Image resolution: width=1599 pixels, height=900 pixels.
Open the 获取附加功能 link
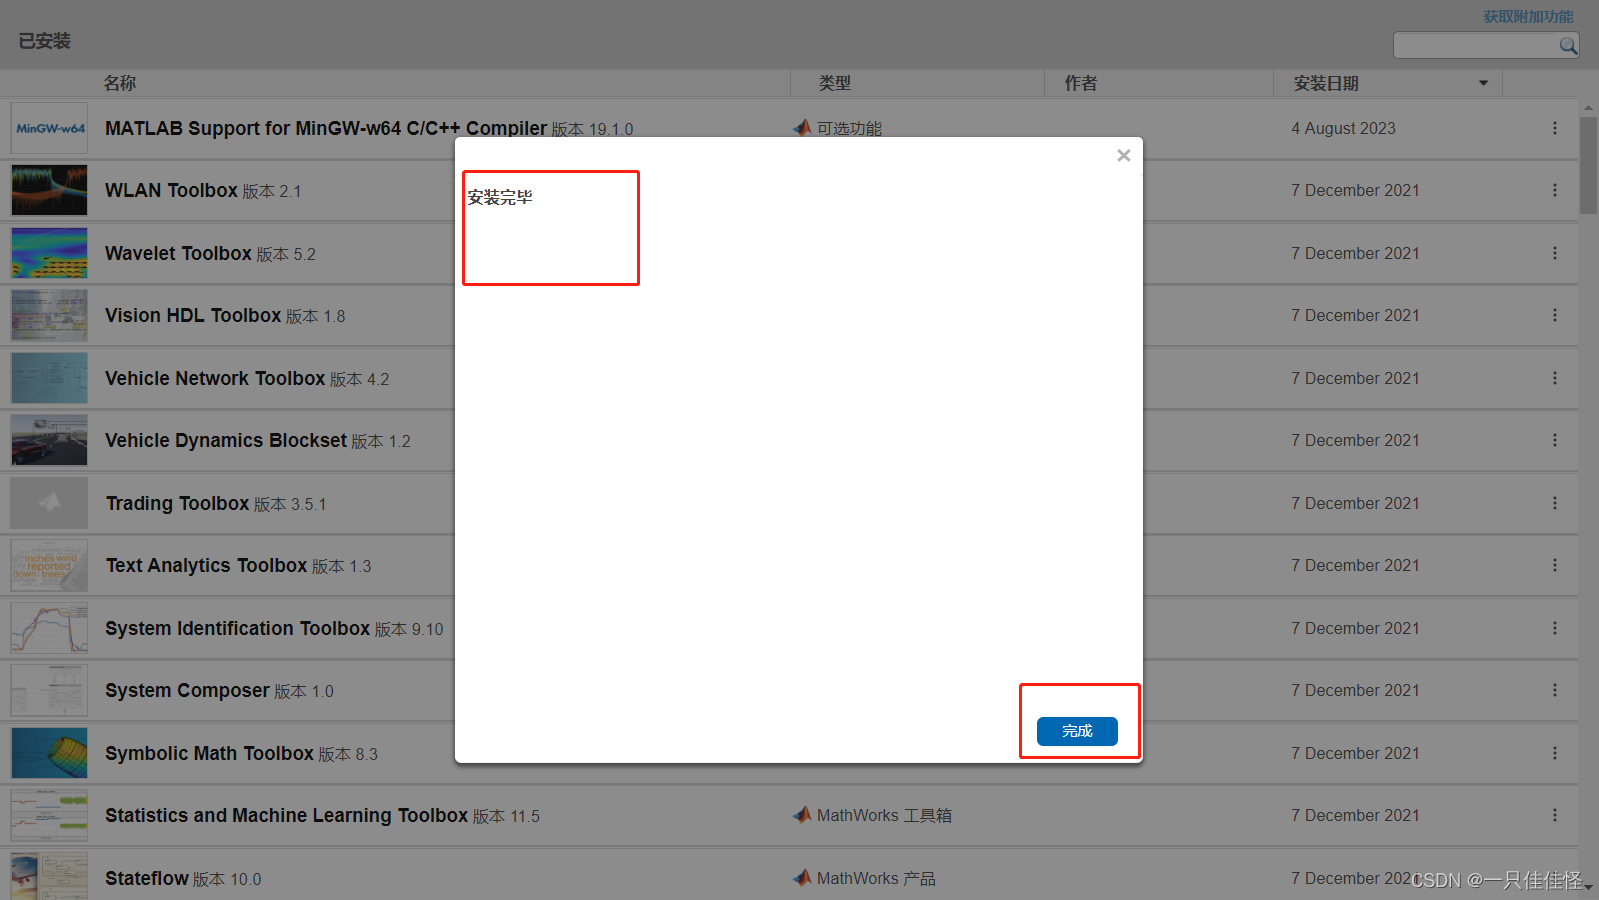[1528, 17]
